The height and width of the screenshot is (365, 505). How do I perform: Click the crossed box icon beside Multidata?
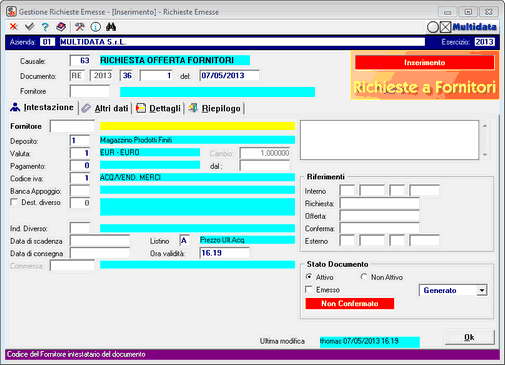(445, 27)
